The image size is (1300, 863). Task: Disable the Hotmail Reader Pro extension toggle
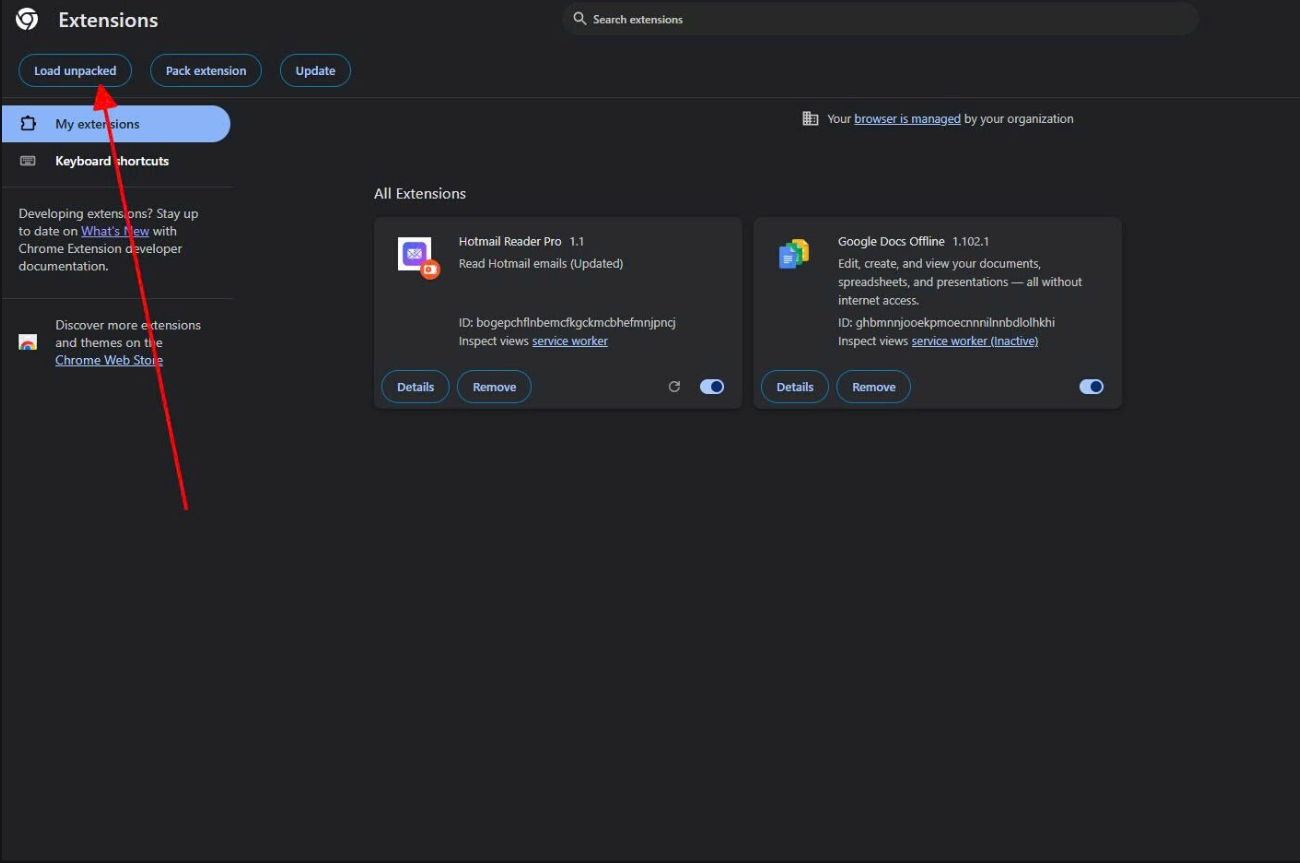712,386
